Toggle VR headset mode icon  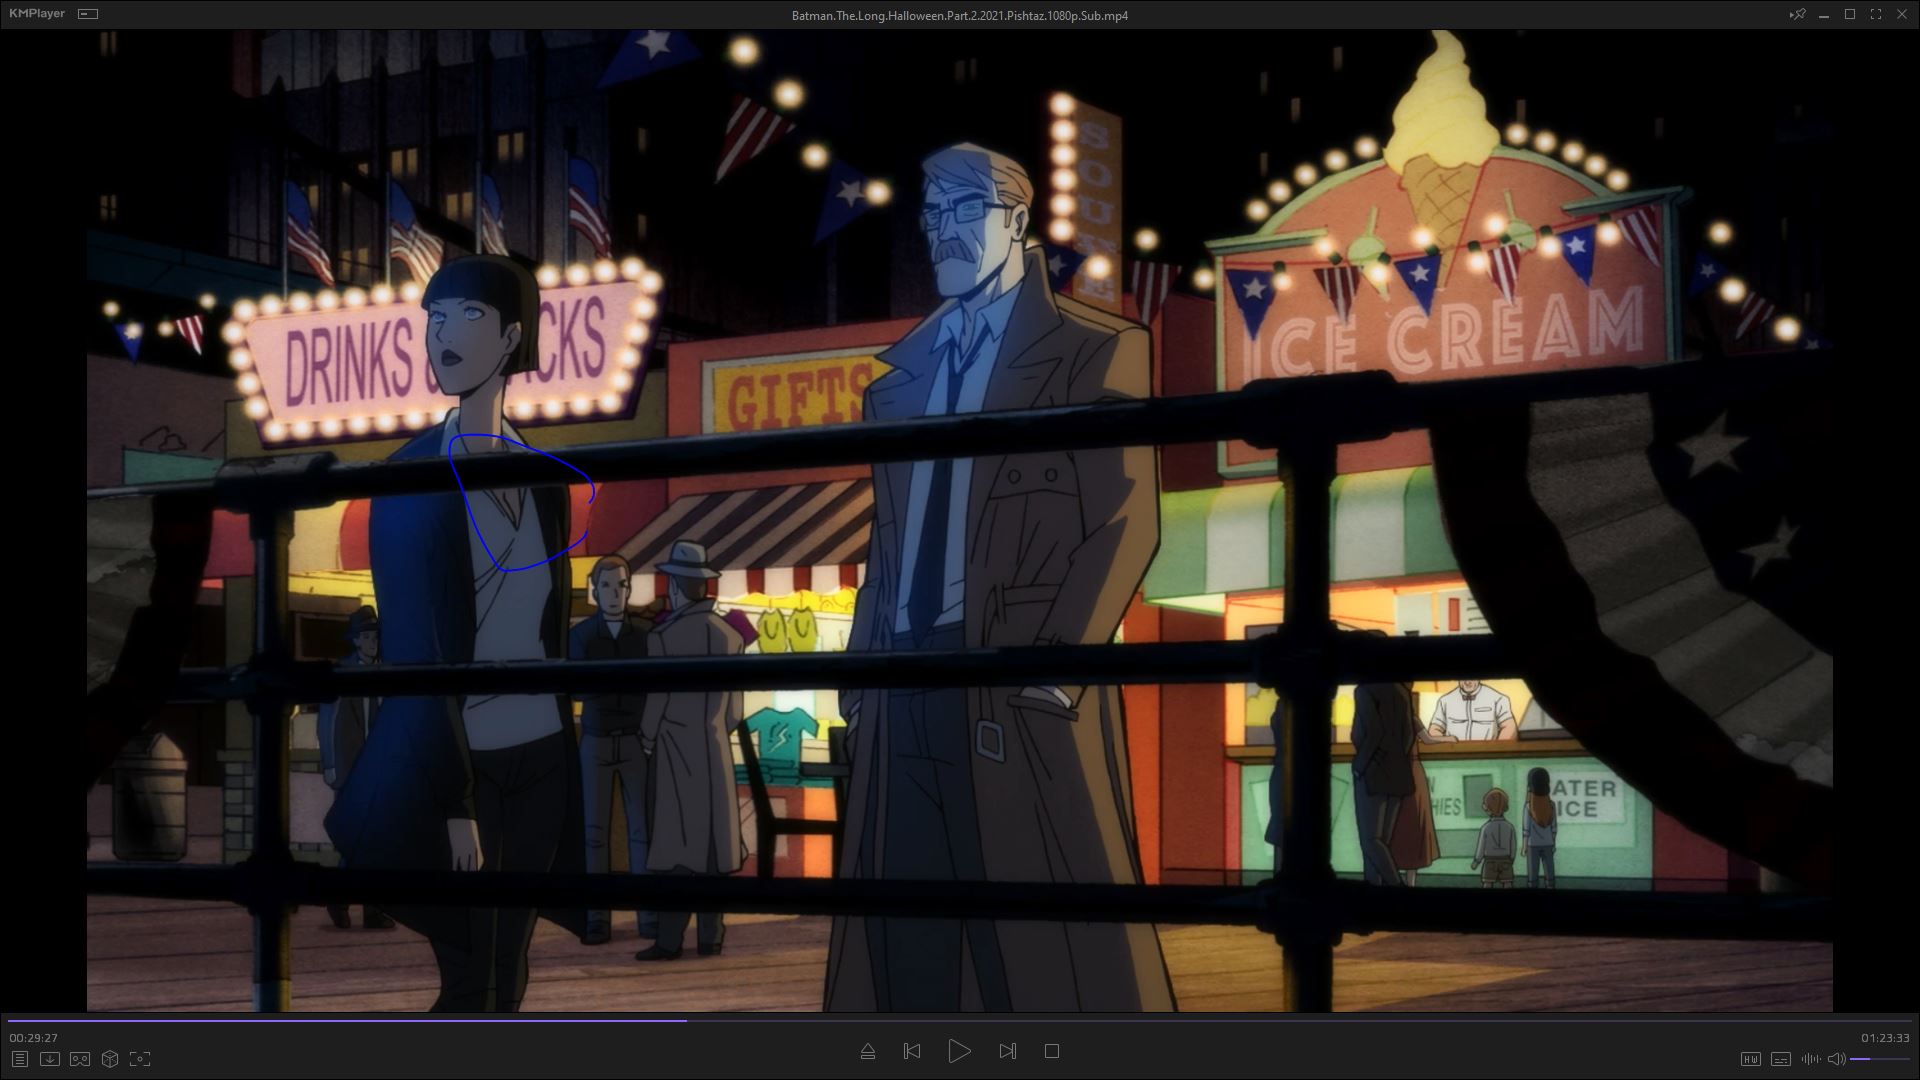click(80, 1059)
